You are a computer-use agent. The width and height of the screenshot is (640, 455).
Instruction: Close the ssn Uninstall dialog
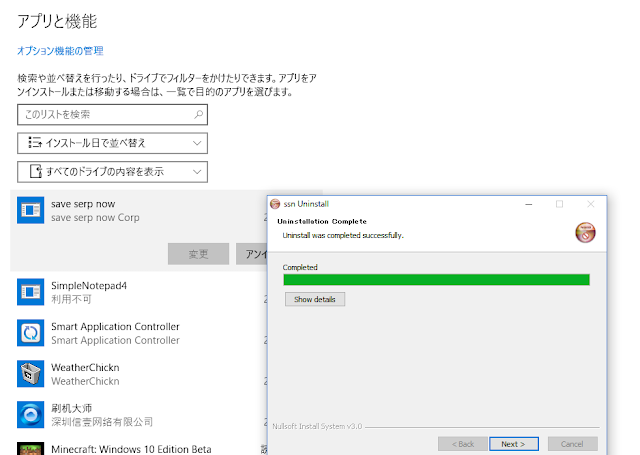click(x=591, y=204)
